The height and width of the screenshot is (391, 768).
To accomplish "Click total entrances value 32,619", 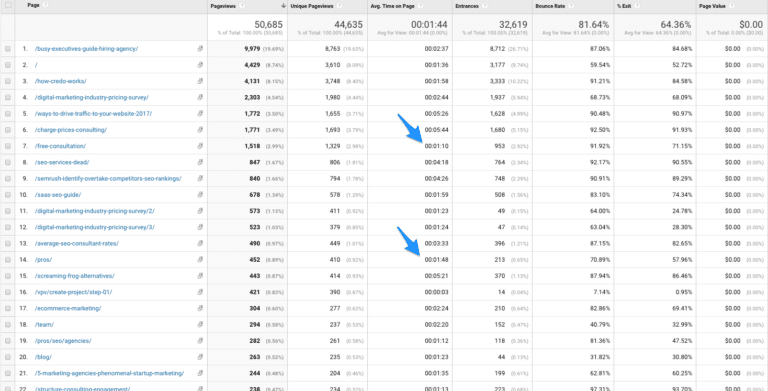I will pyautogui.click(x=513, y=24).
